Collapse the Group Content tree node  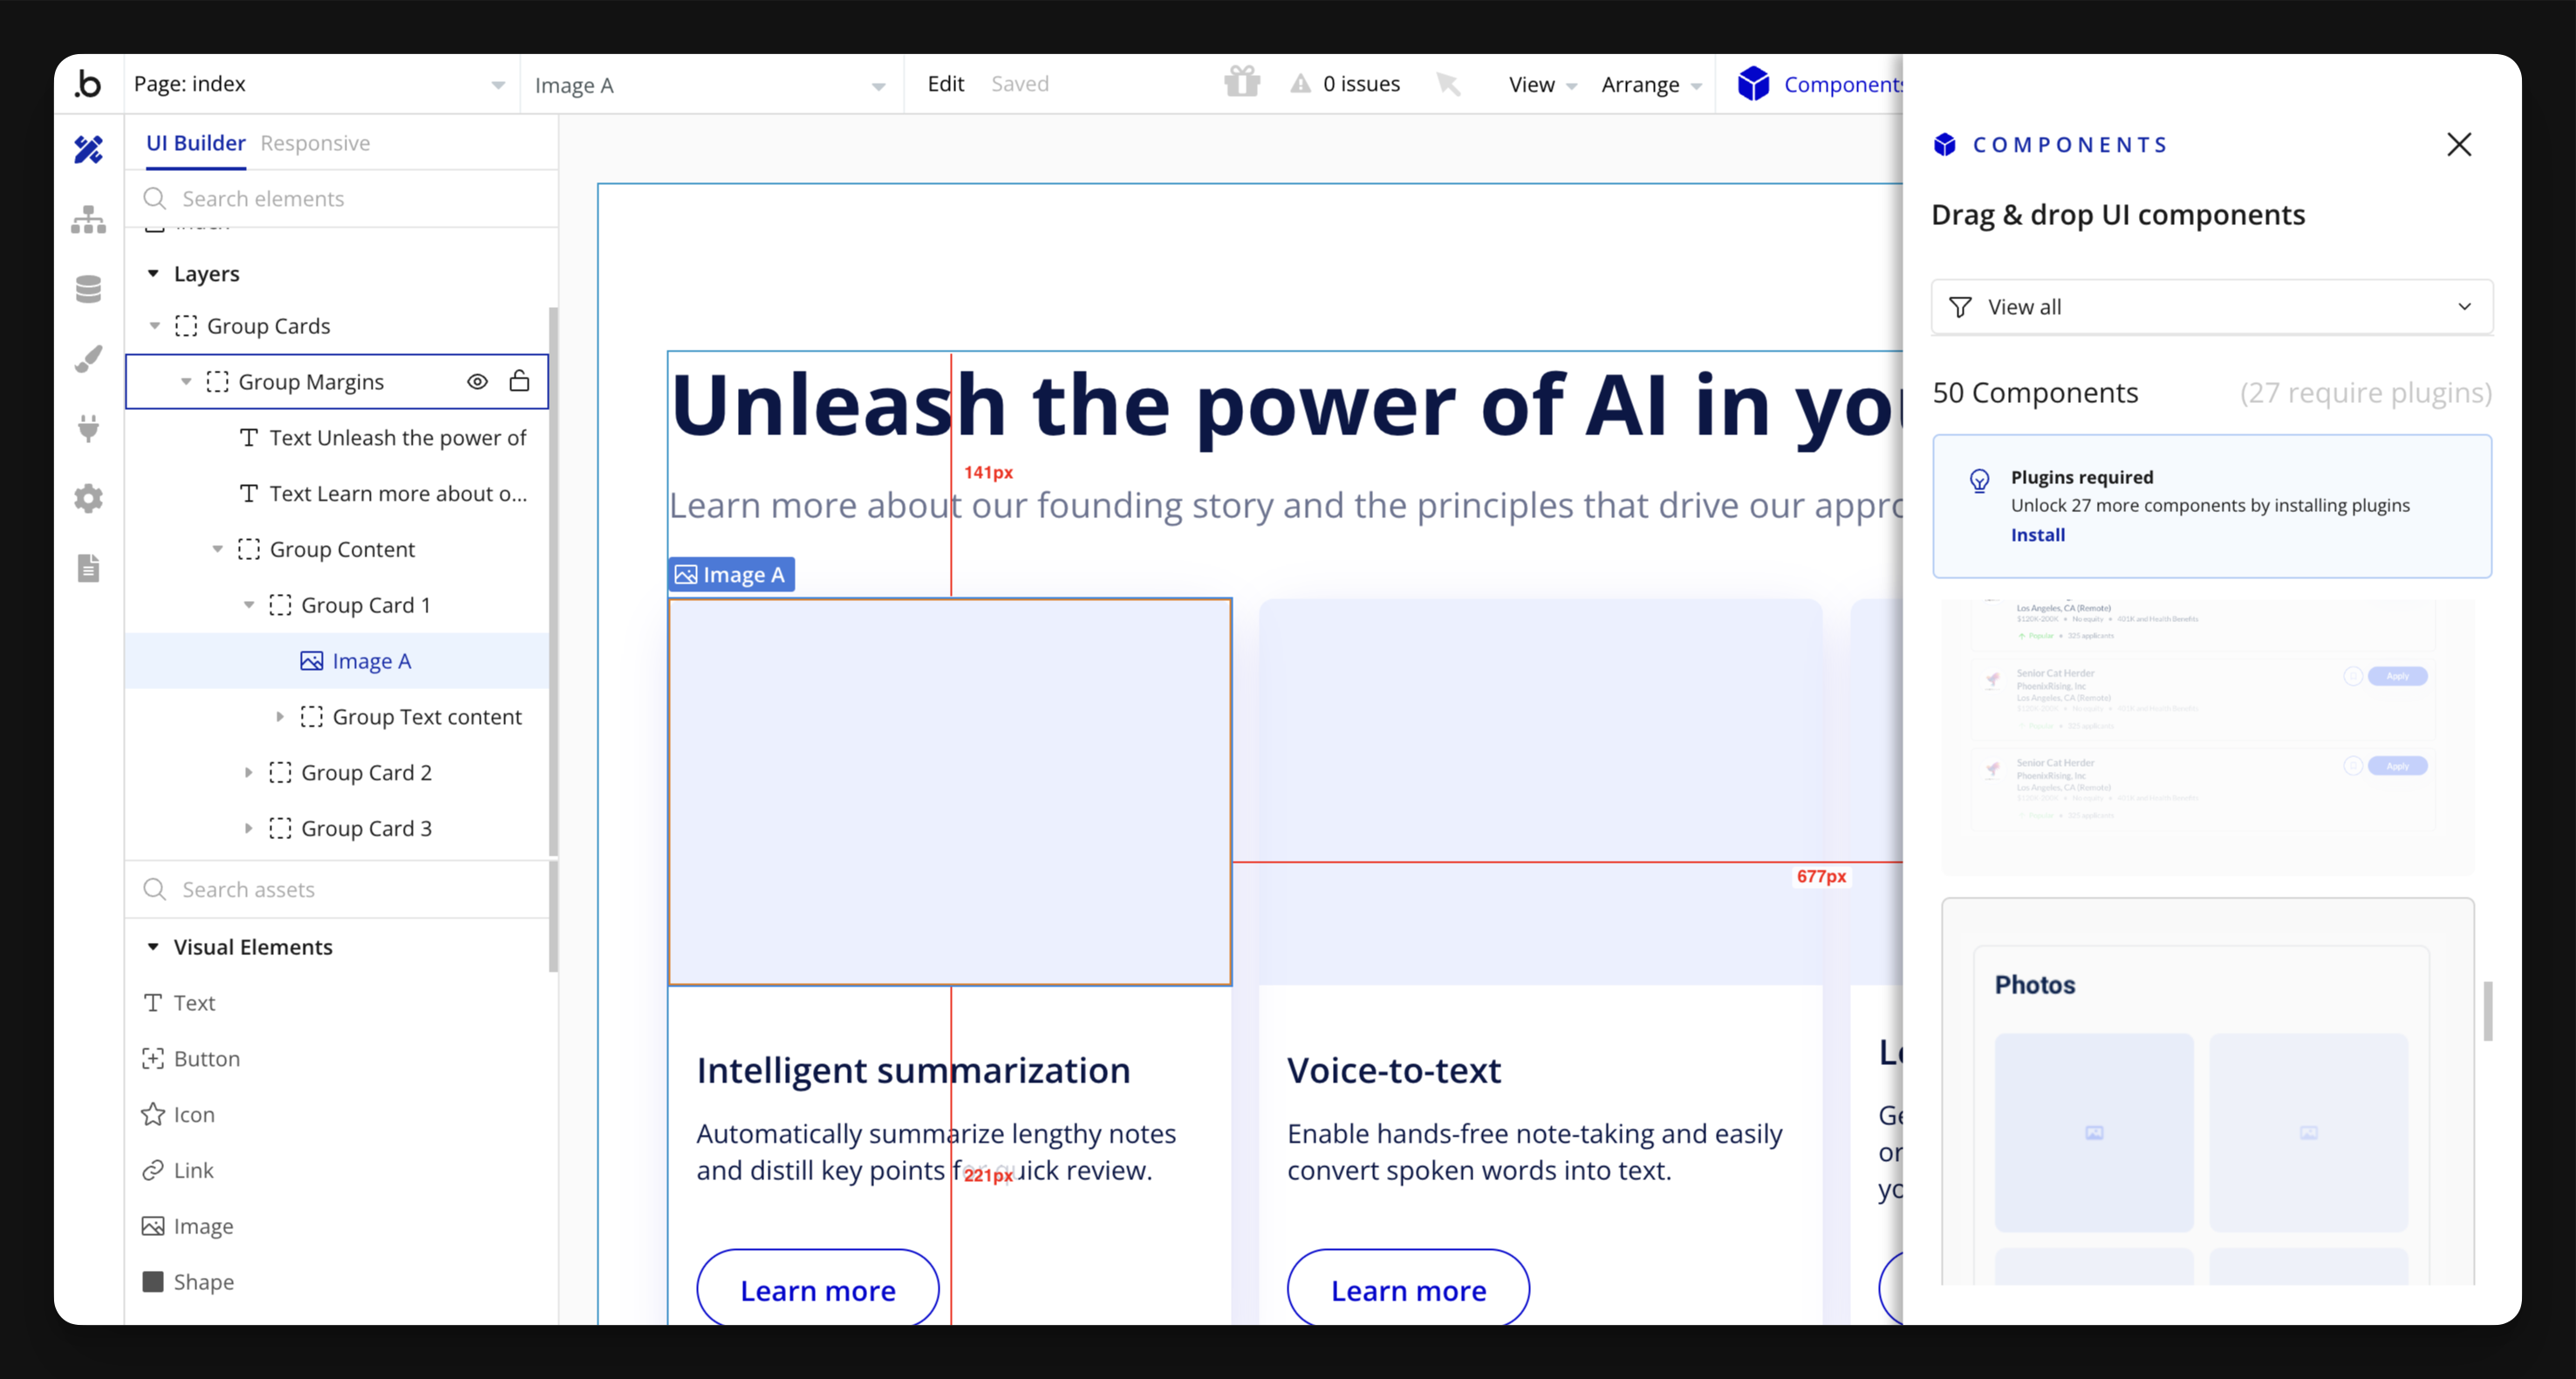tap(217, 549)
